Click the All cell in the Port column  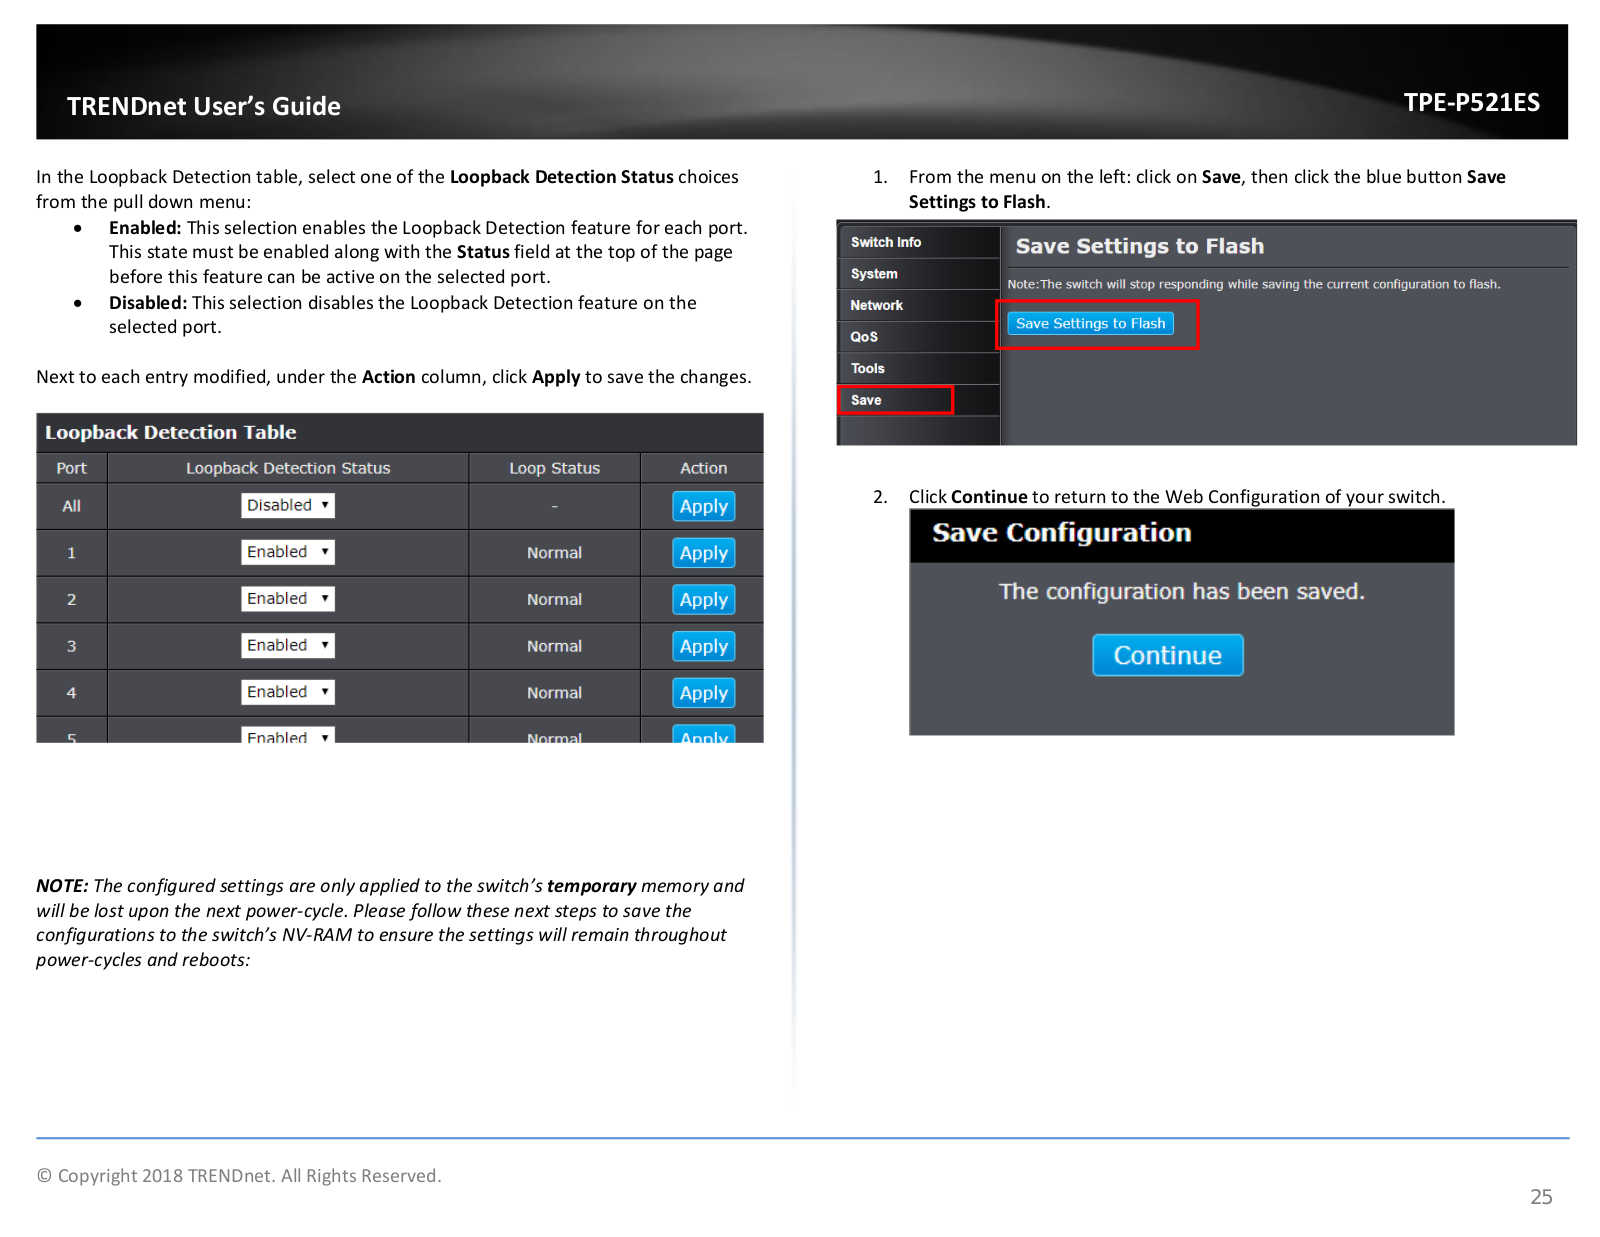coord(71,506)
